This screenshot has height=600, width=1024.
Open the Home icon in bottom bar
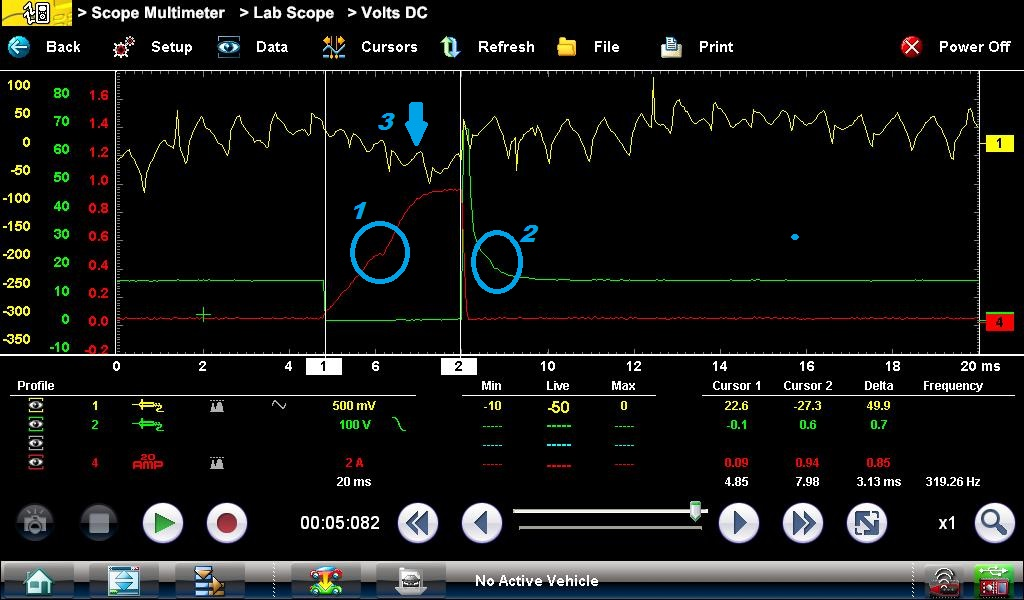(40, 580)
